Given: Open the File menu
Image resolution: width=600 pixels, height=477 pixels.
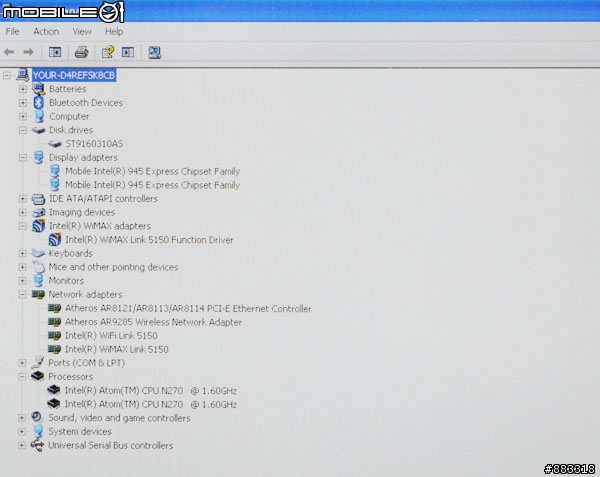Looking at the screenshot, I should (x=13, y=31).
